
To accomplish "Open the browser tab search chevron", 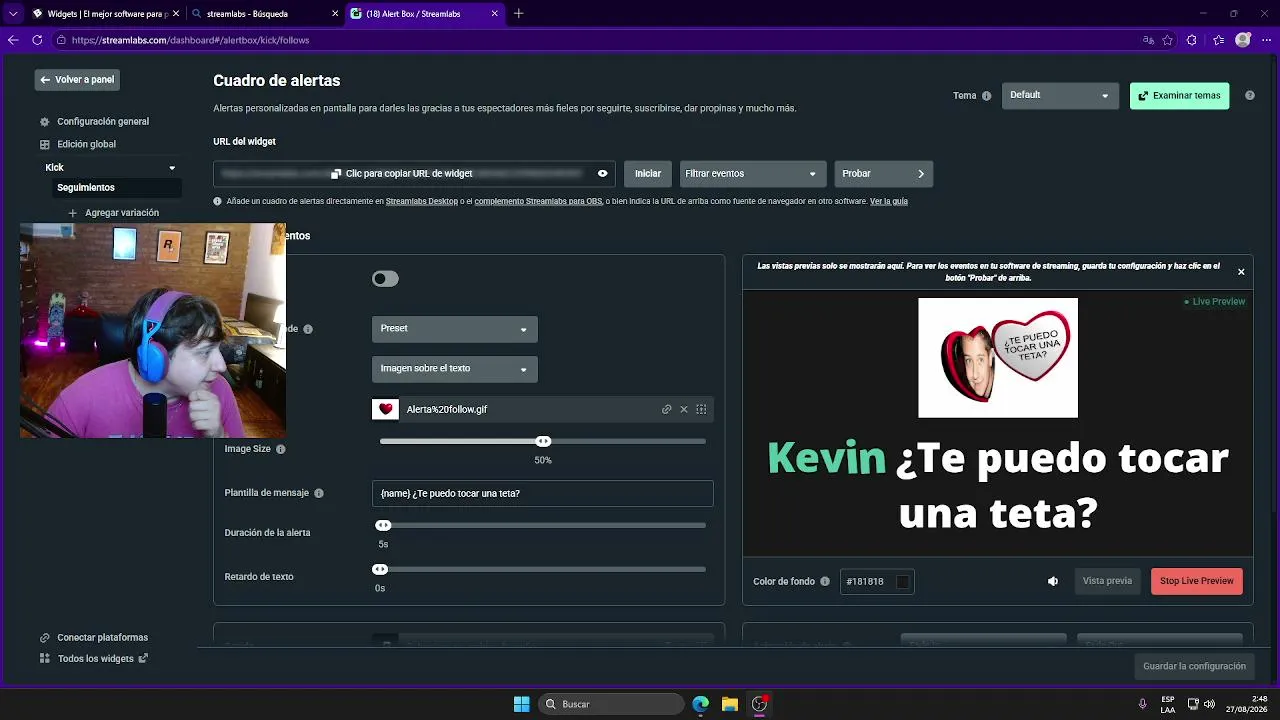I will (x=13, y=14).
